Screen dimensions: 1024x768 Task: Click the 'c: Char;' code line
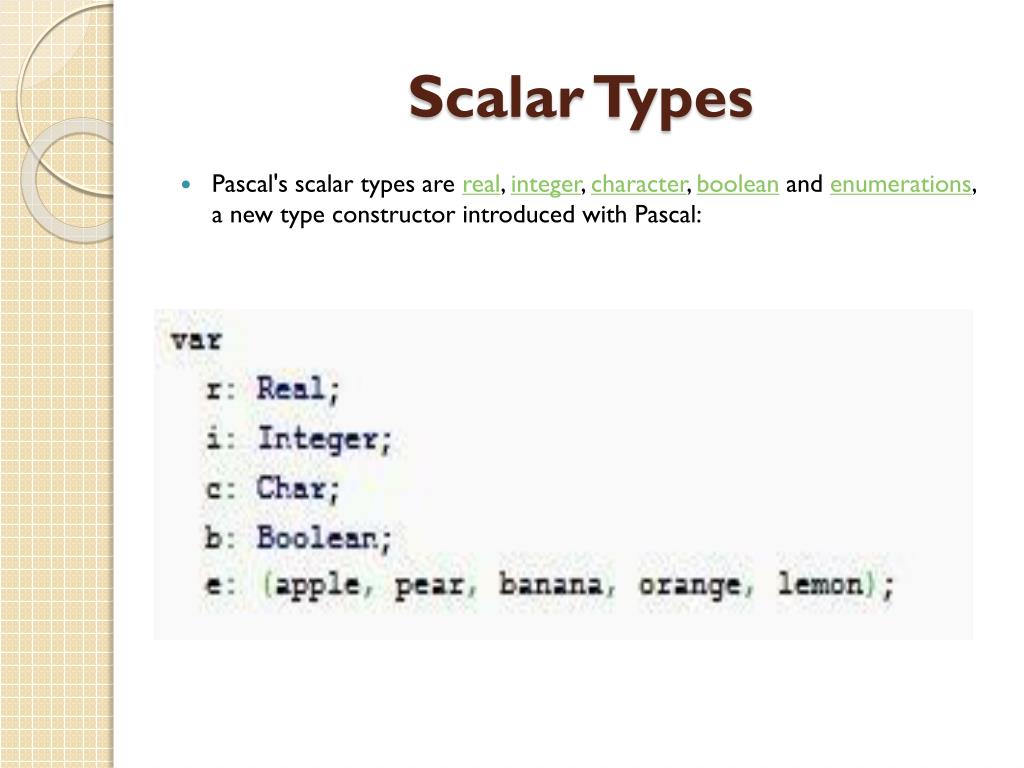(272, 488)
